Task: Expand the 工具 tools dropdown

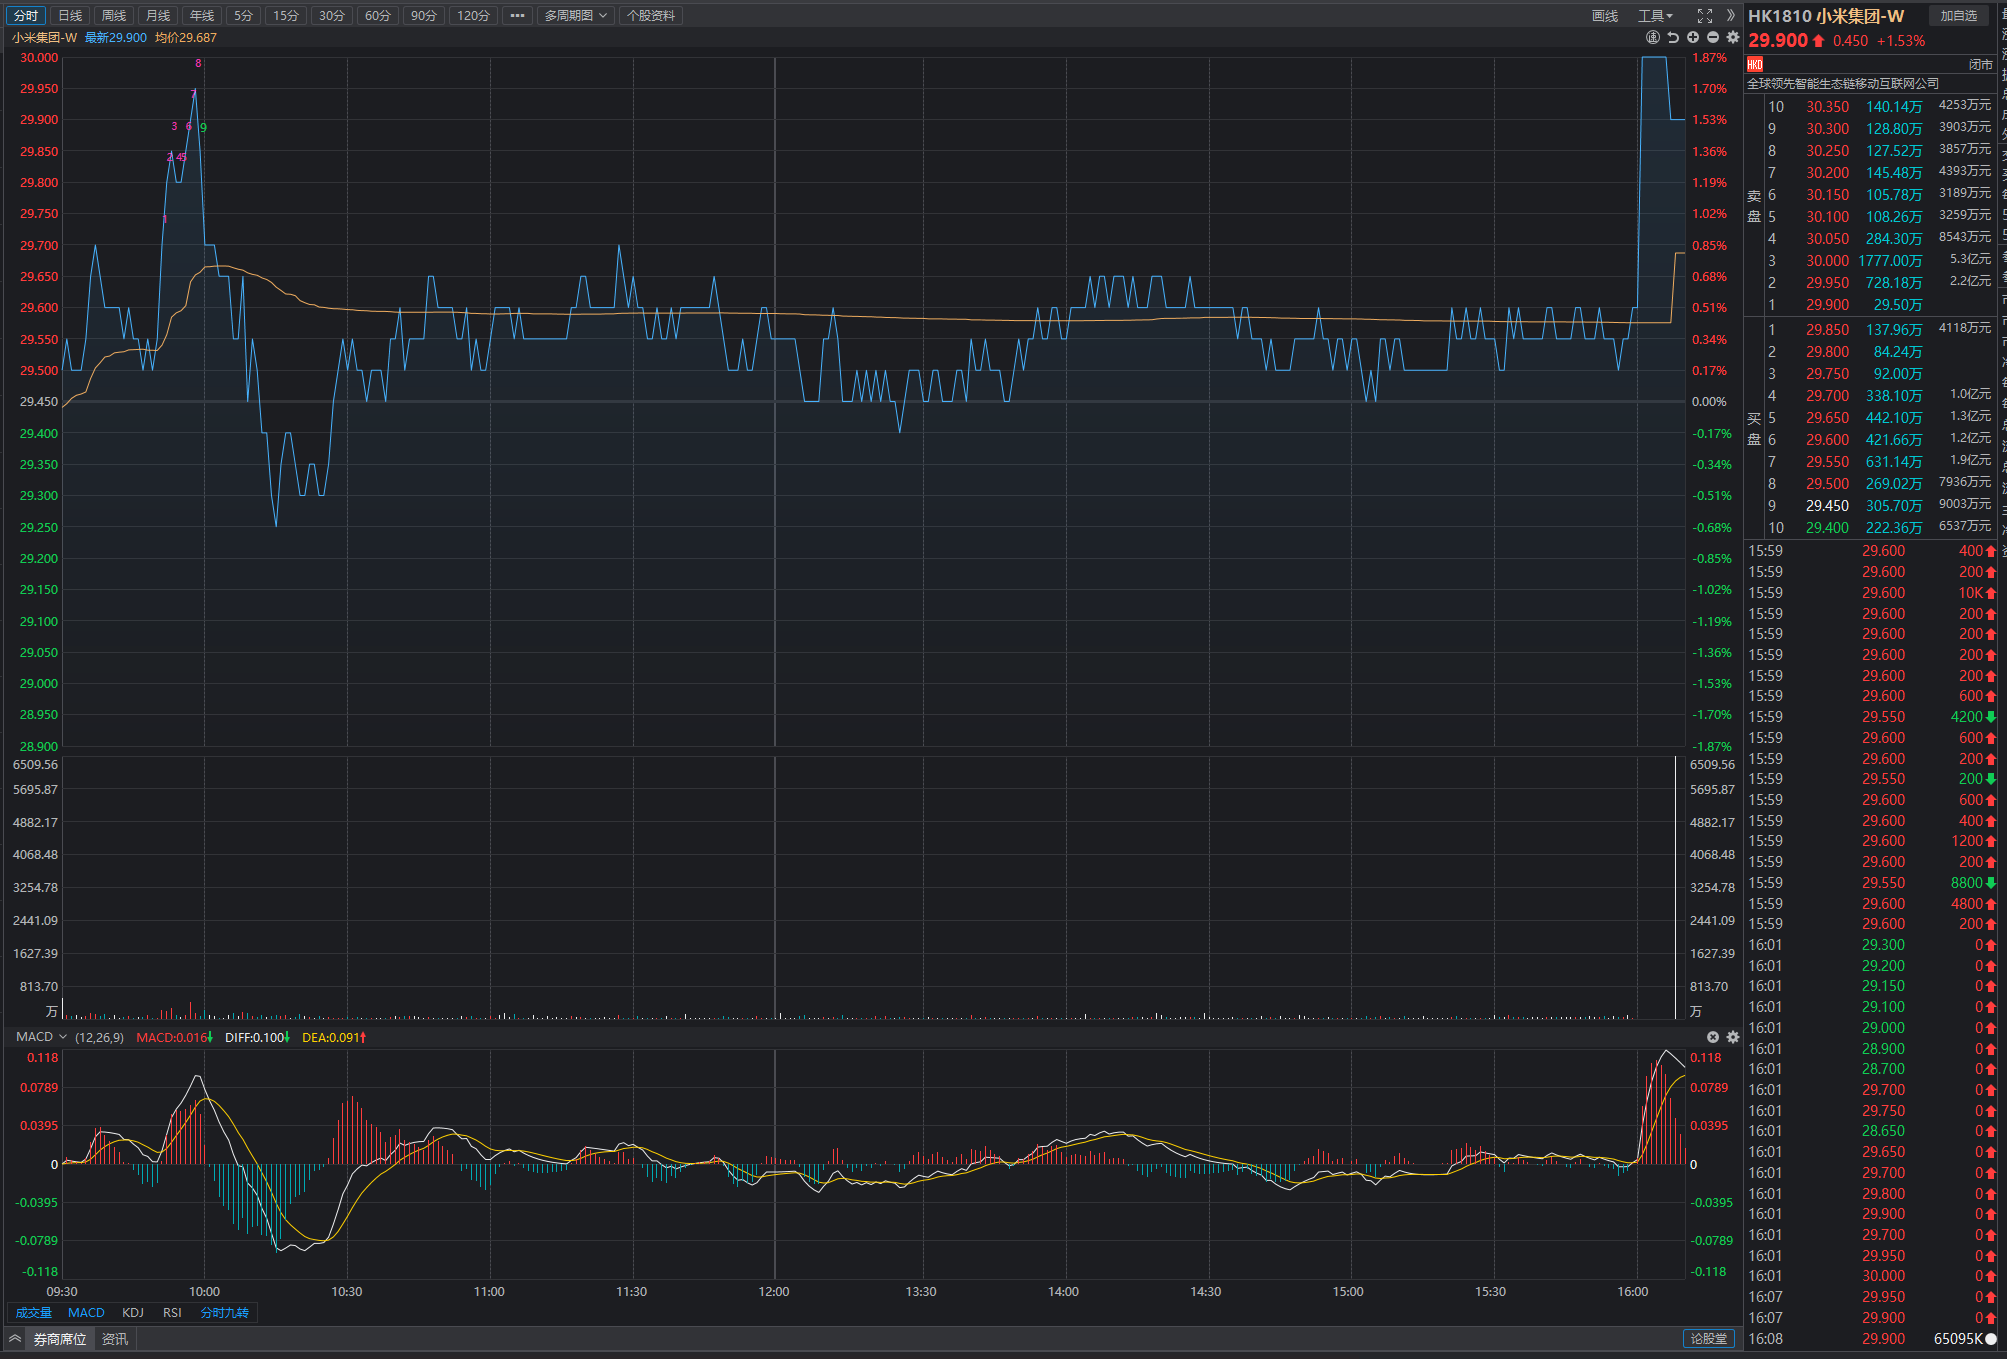Action: click(1655, 16)
